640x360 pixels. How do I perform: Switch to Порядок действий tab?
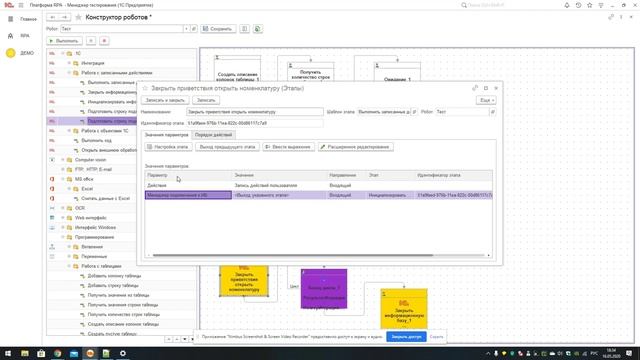pos(213,135)
